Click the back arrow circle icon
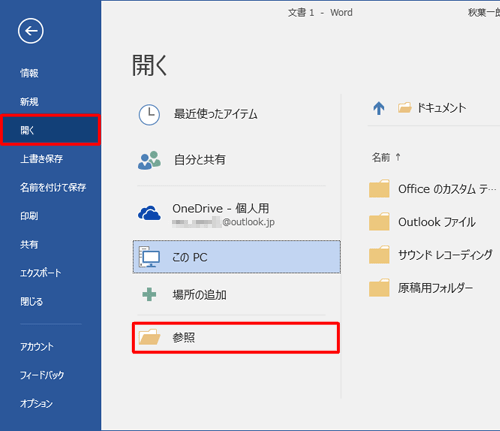500x431 pixels. click(x=31, y=31)
